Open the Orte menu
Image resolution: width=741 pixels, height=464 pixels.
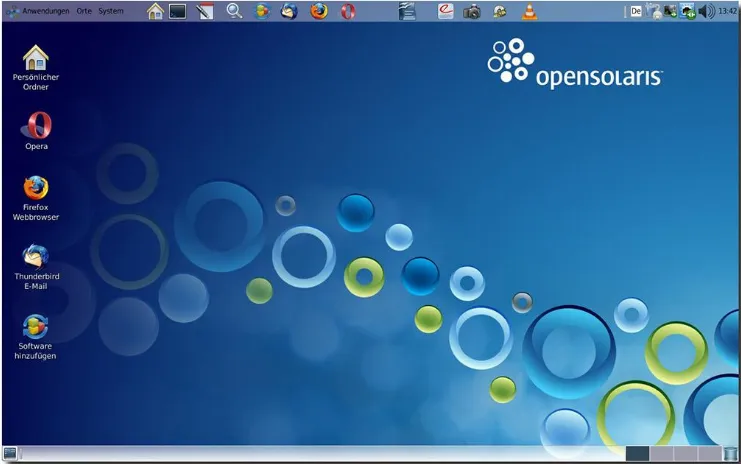coord(84,11)
